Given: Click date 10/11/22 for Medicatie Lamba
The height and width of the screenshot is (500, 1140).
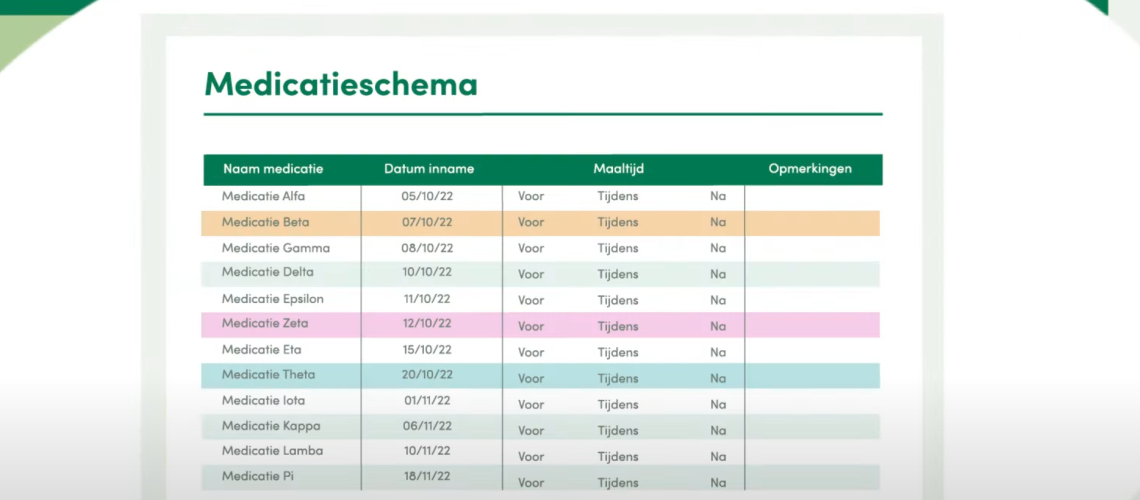Looking at the screenshot, I should tap(428, 451).
